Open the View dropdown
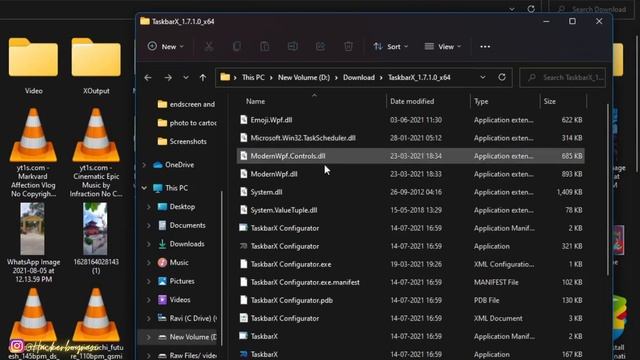640x360 pixels. pyautogui.click(x=443, y=47)
